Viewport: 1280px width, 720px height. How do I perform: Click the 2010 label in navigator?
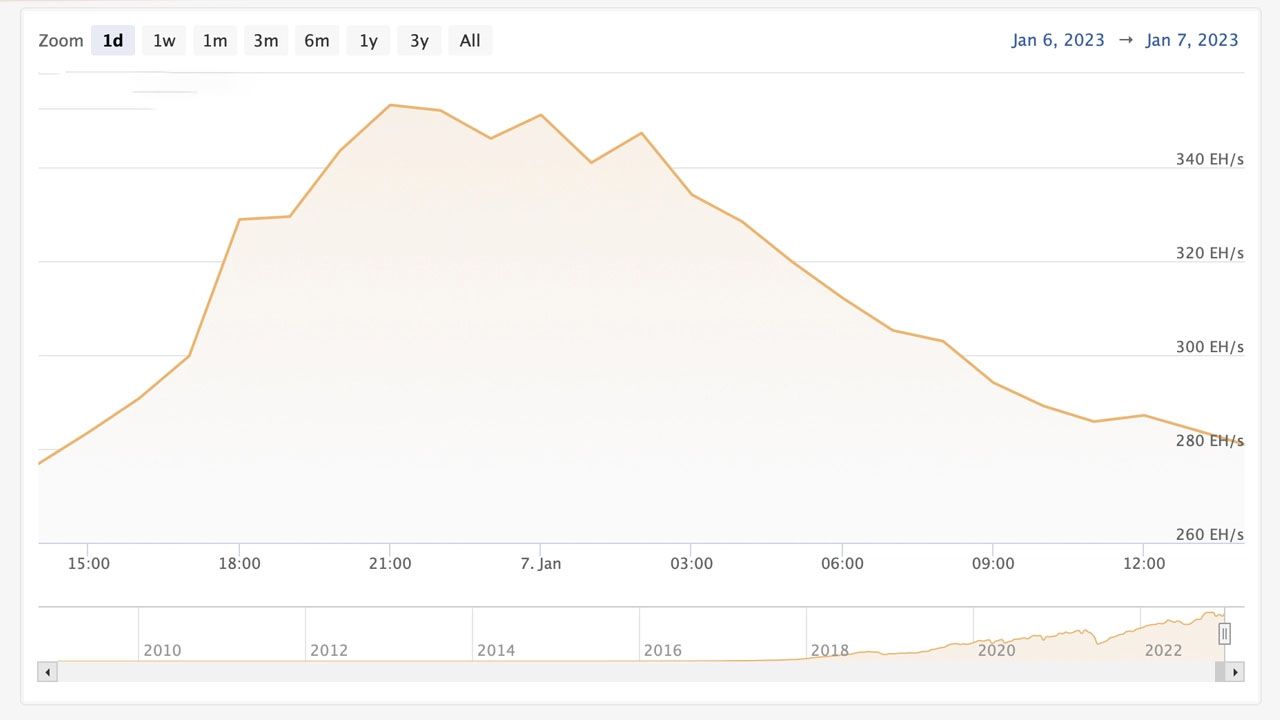(162, 650)
